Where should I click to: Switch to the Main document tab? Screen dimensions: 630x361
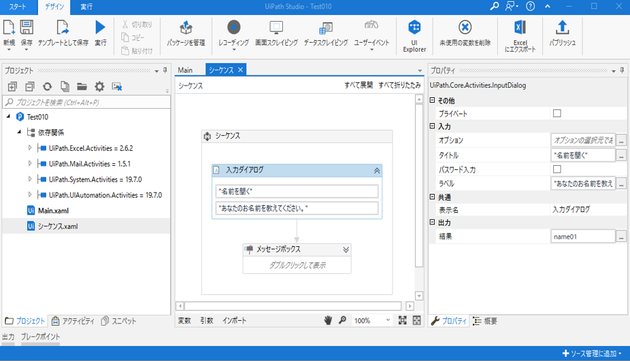click(185, 70)
